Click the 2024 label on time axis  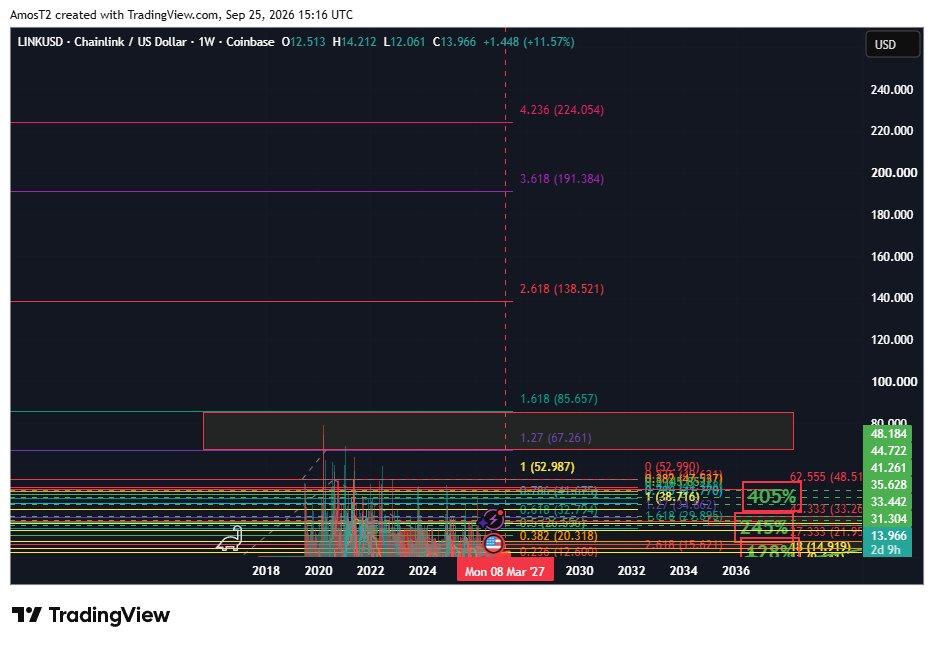point(423,571)
